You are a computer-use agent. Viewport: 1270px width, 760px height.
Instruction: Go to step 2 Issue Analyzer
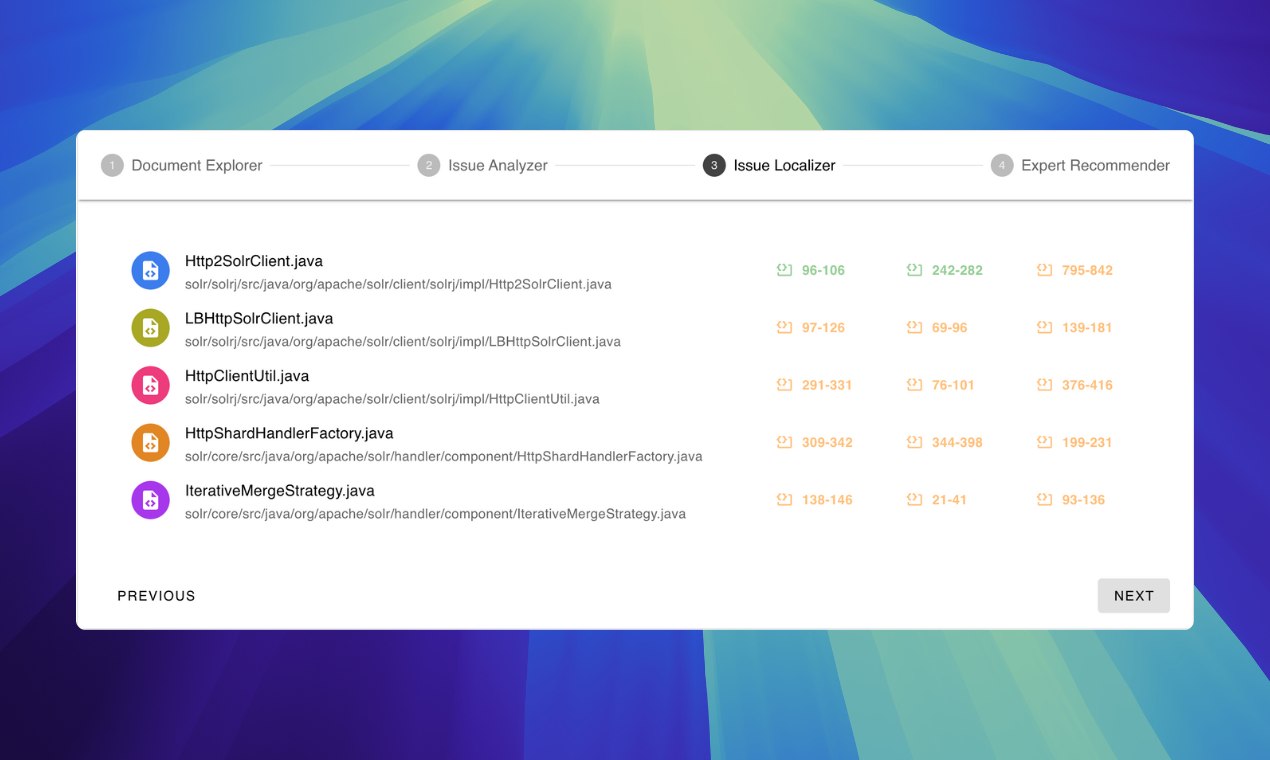pos(483,165)
